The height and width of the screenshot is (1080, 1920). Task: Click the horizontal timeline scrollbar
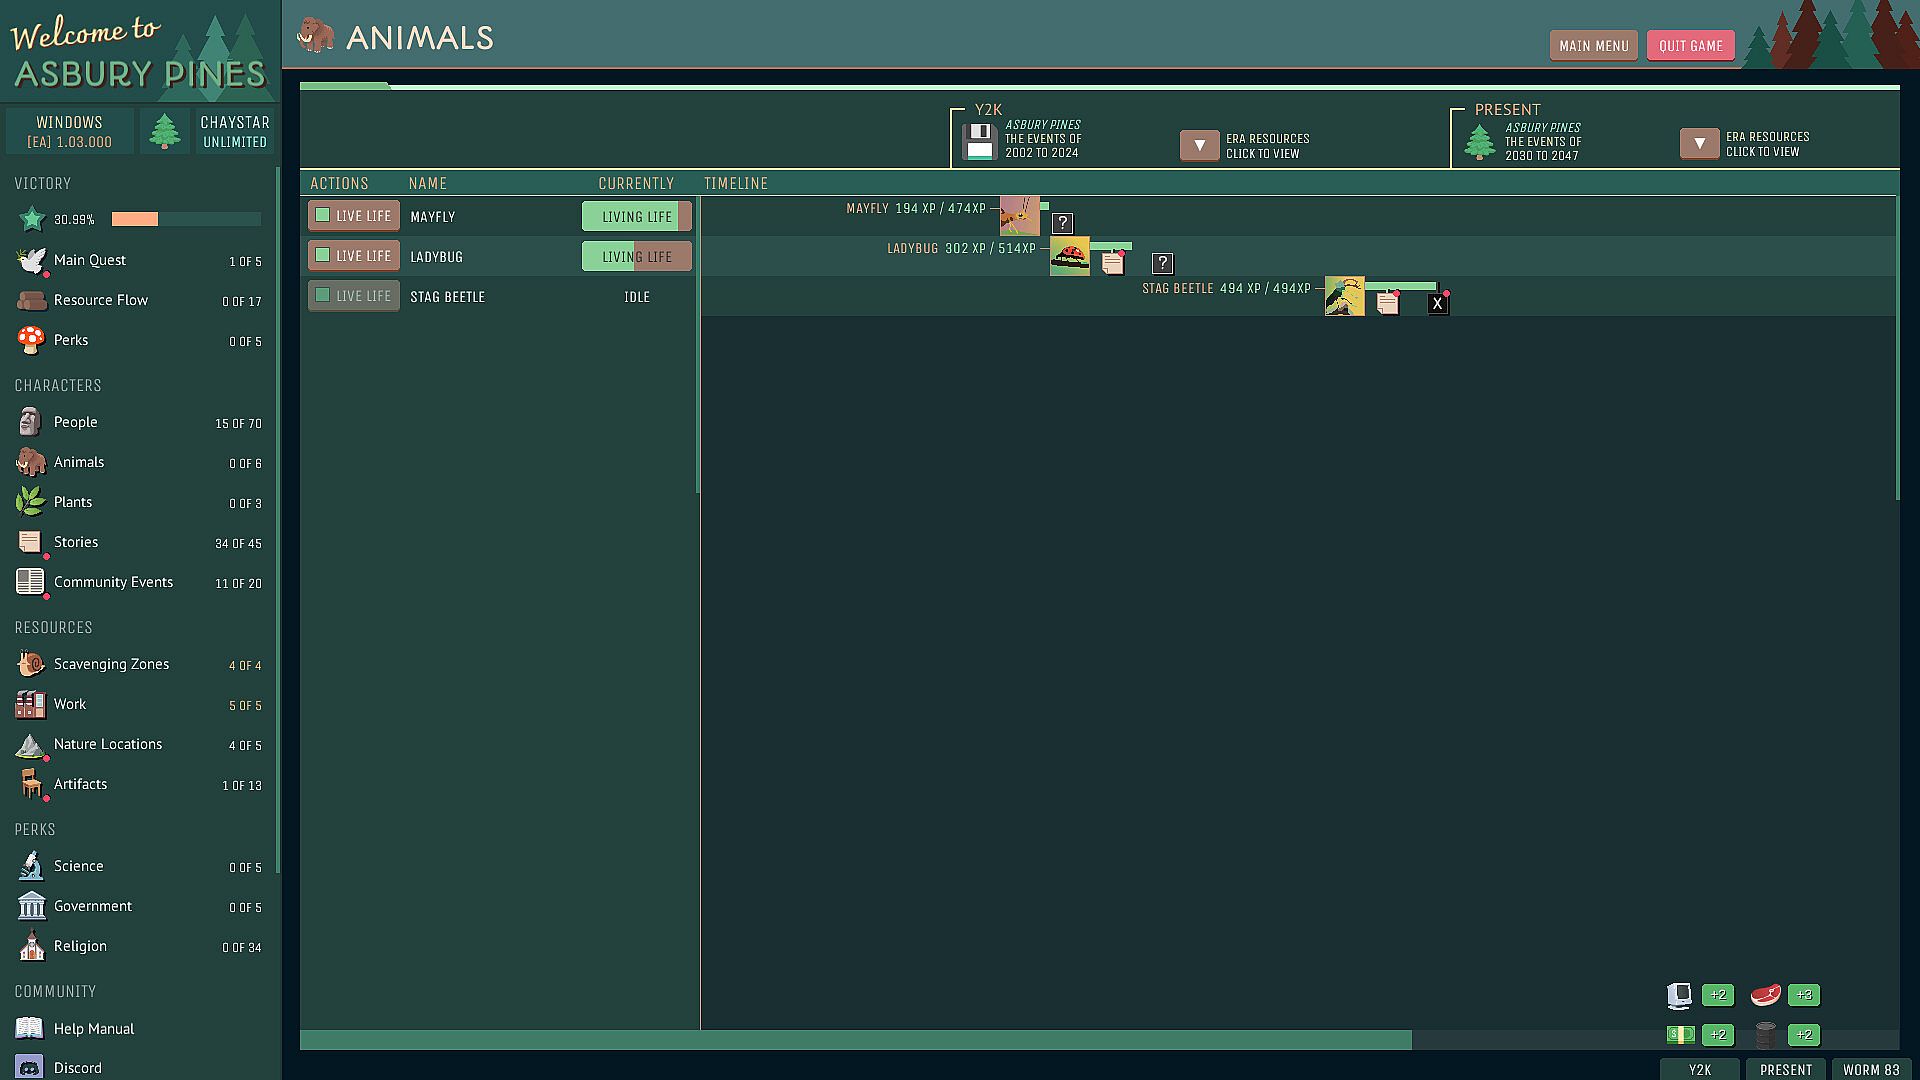click(855, 1040)
